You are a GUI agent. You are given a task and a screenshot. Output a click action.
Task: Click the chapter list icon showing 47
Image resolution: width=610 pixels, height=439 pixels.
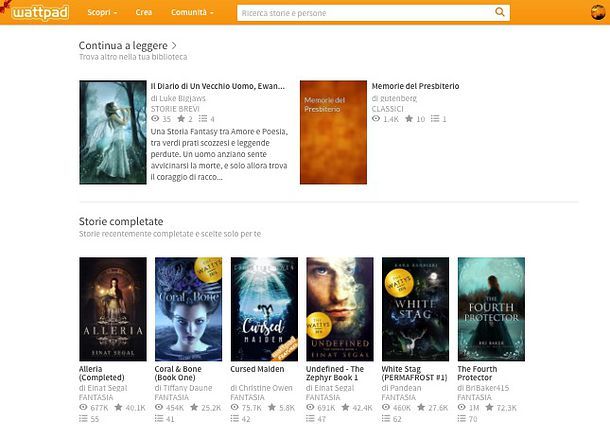point(310,418)
